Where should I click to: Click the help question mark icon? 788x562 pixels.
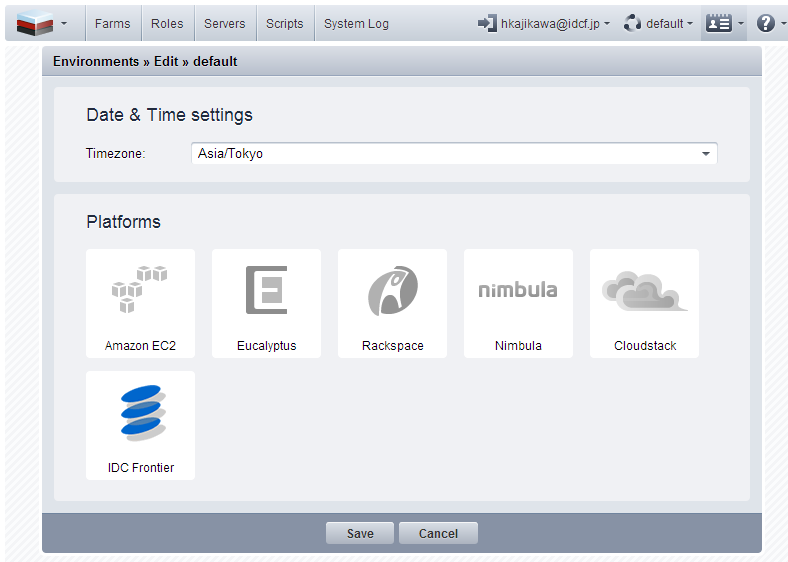point(765,23)
